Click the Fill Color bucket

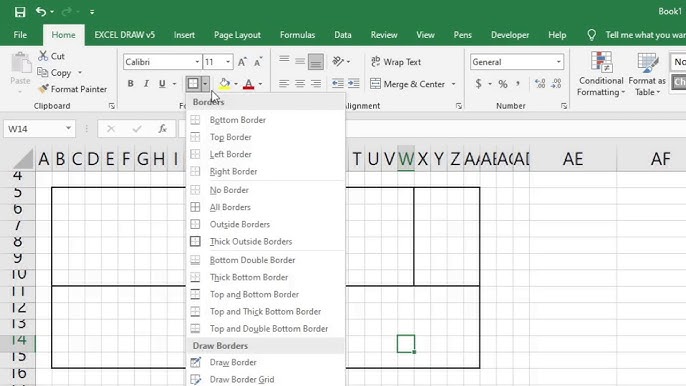[x=224, y=84]
